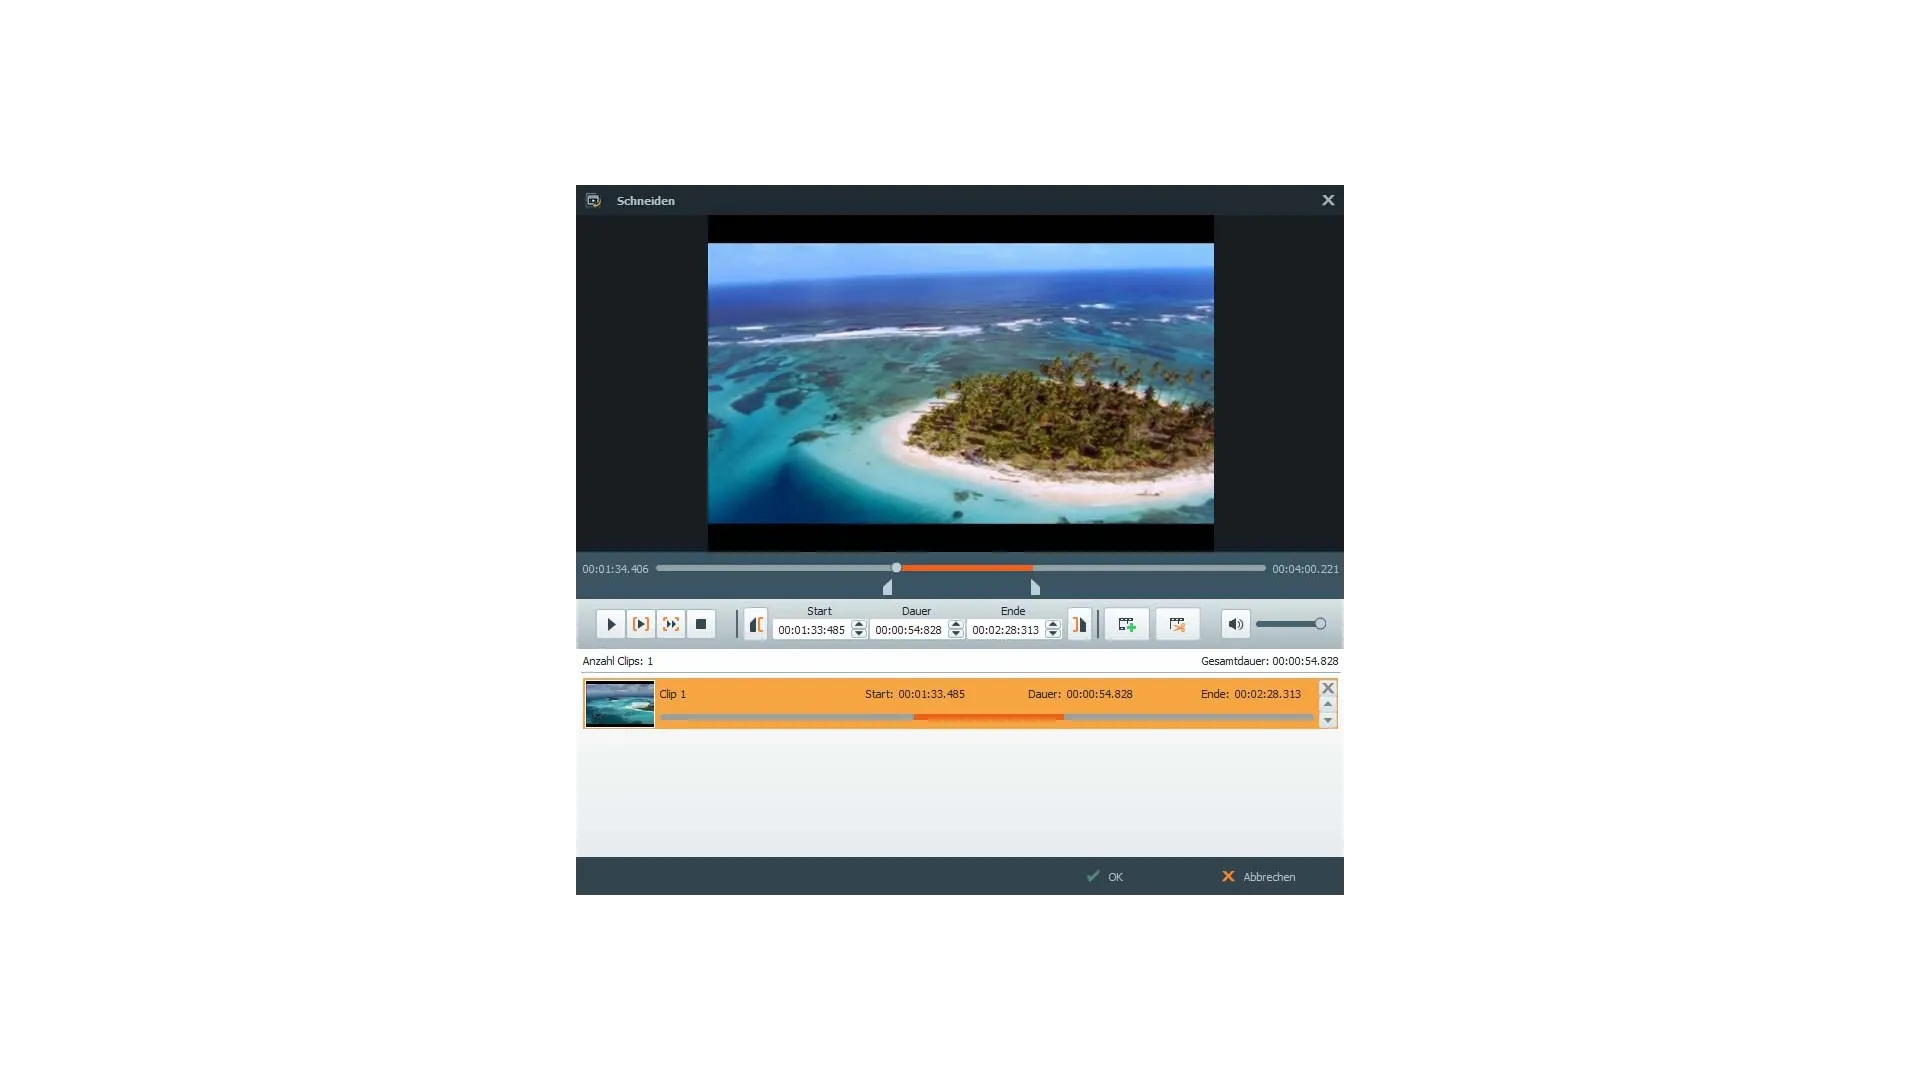
Task: Confirm with the OK button
Action: pyautogui.click(x=1105, y=877)
